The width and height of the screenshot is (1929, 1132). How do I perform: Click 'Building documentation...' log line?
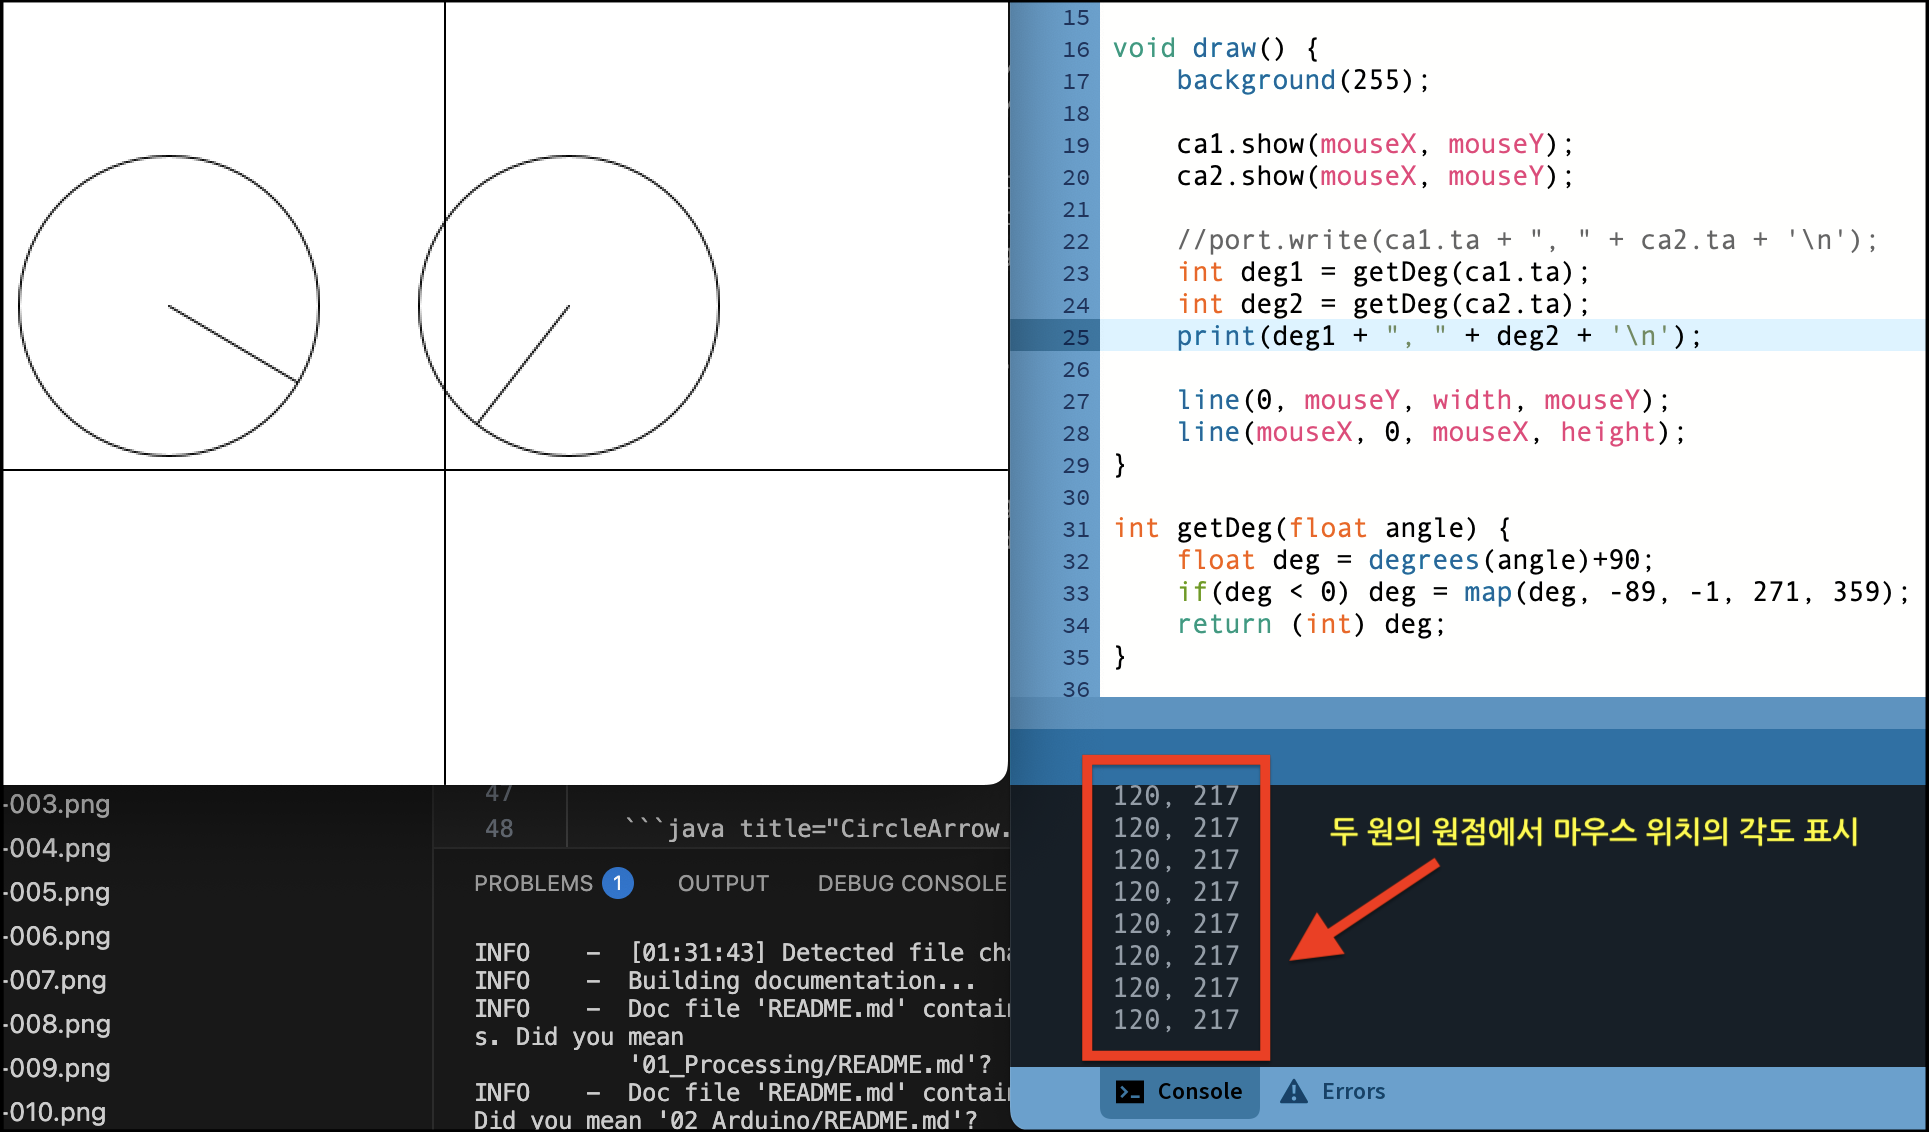pyautogui.click(x=725, y=980)
